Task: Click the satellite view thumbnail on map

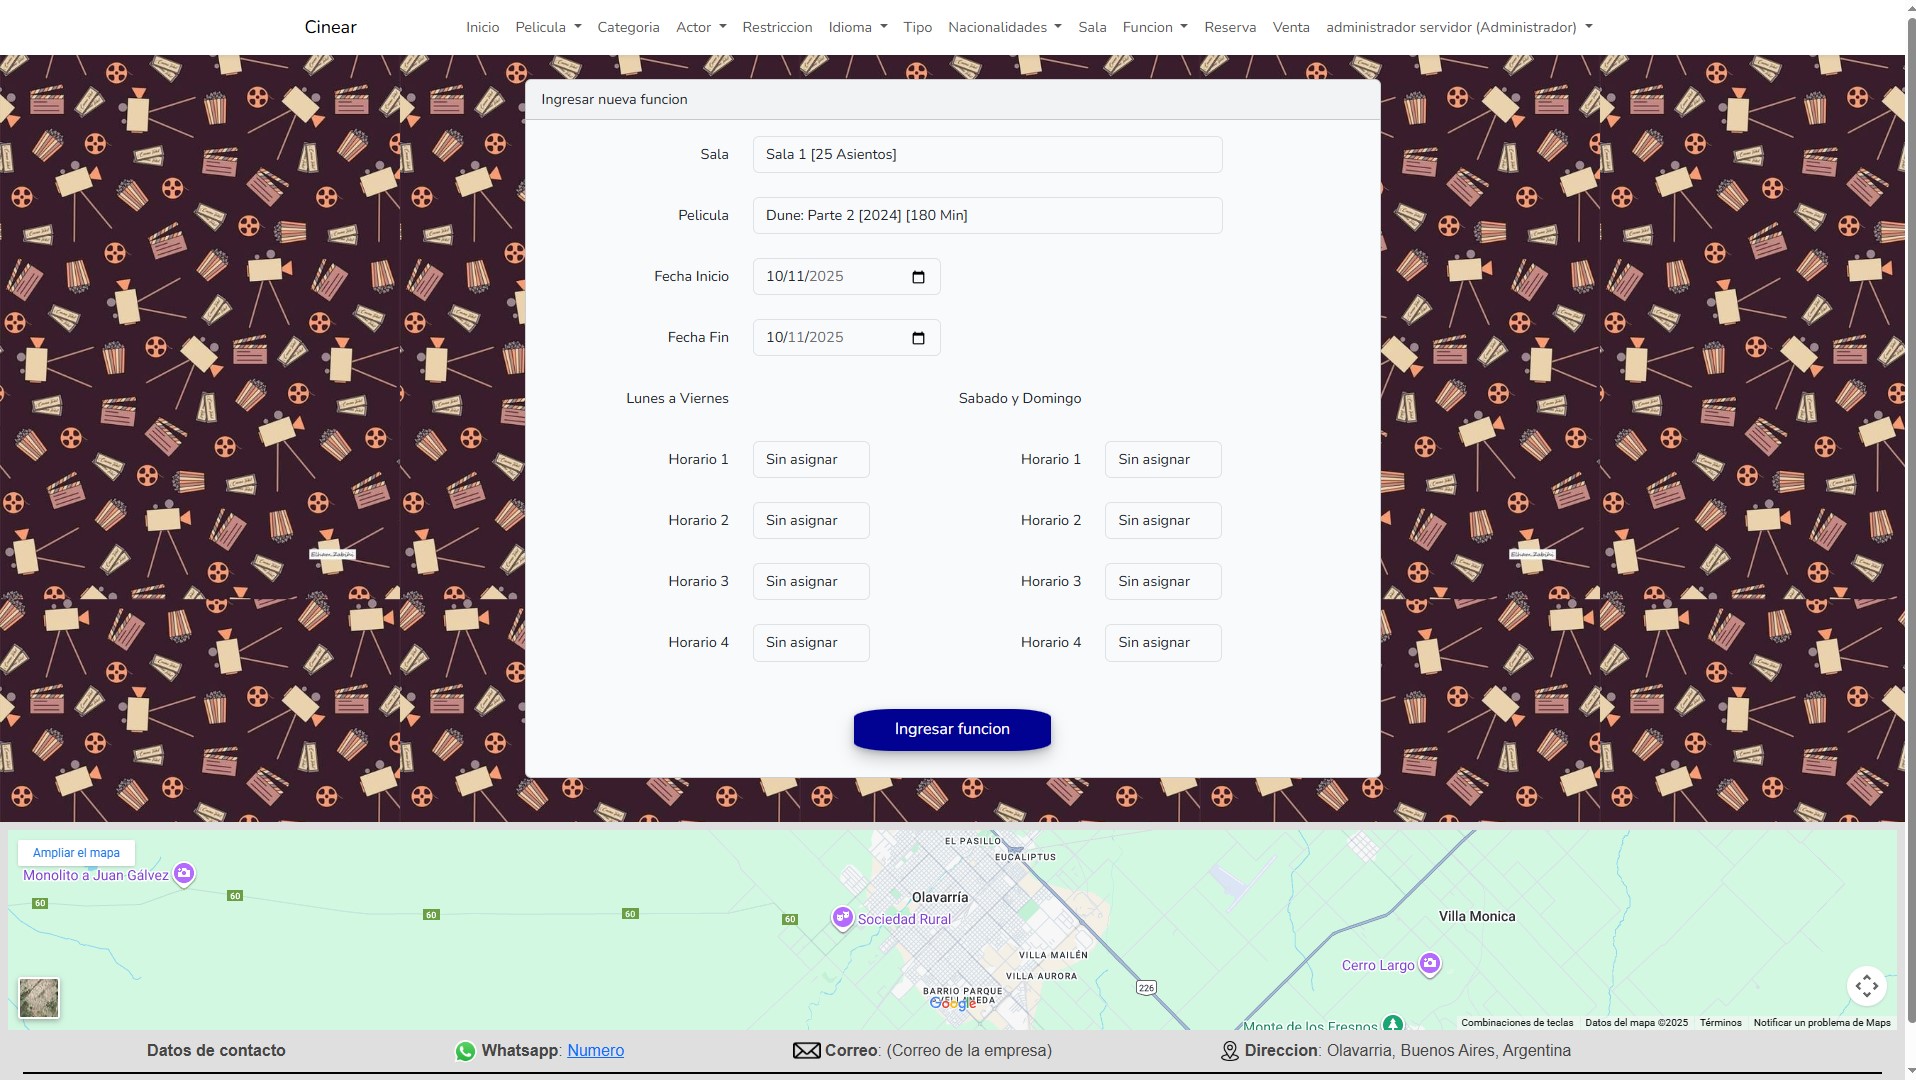Action: point(39,998)
